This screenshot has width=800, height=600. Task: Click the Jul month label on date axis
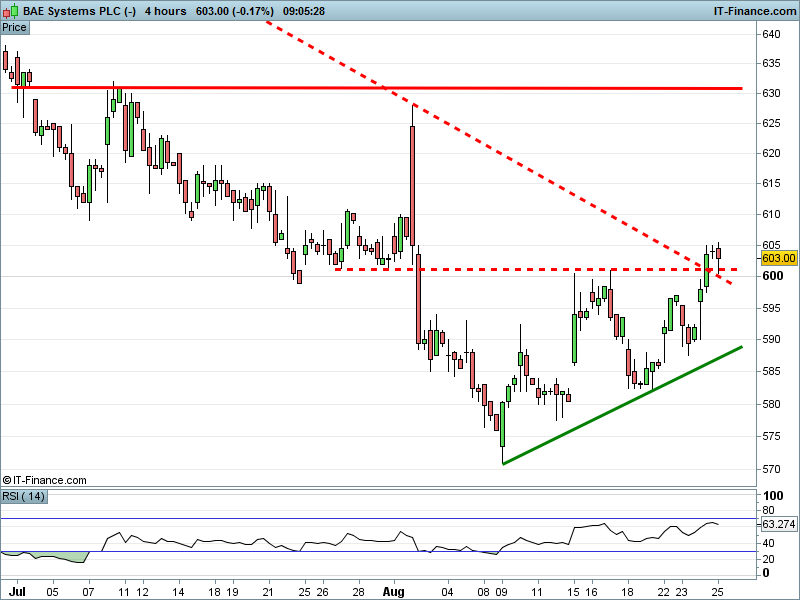(x=17, y=592)
